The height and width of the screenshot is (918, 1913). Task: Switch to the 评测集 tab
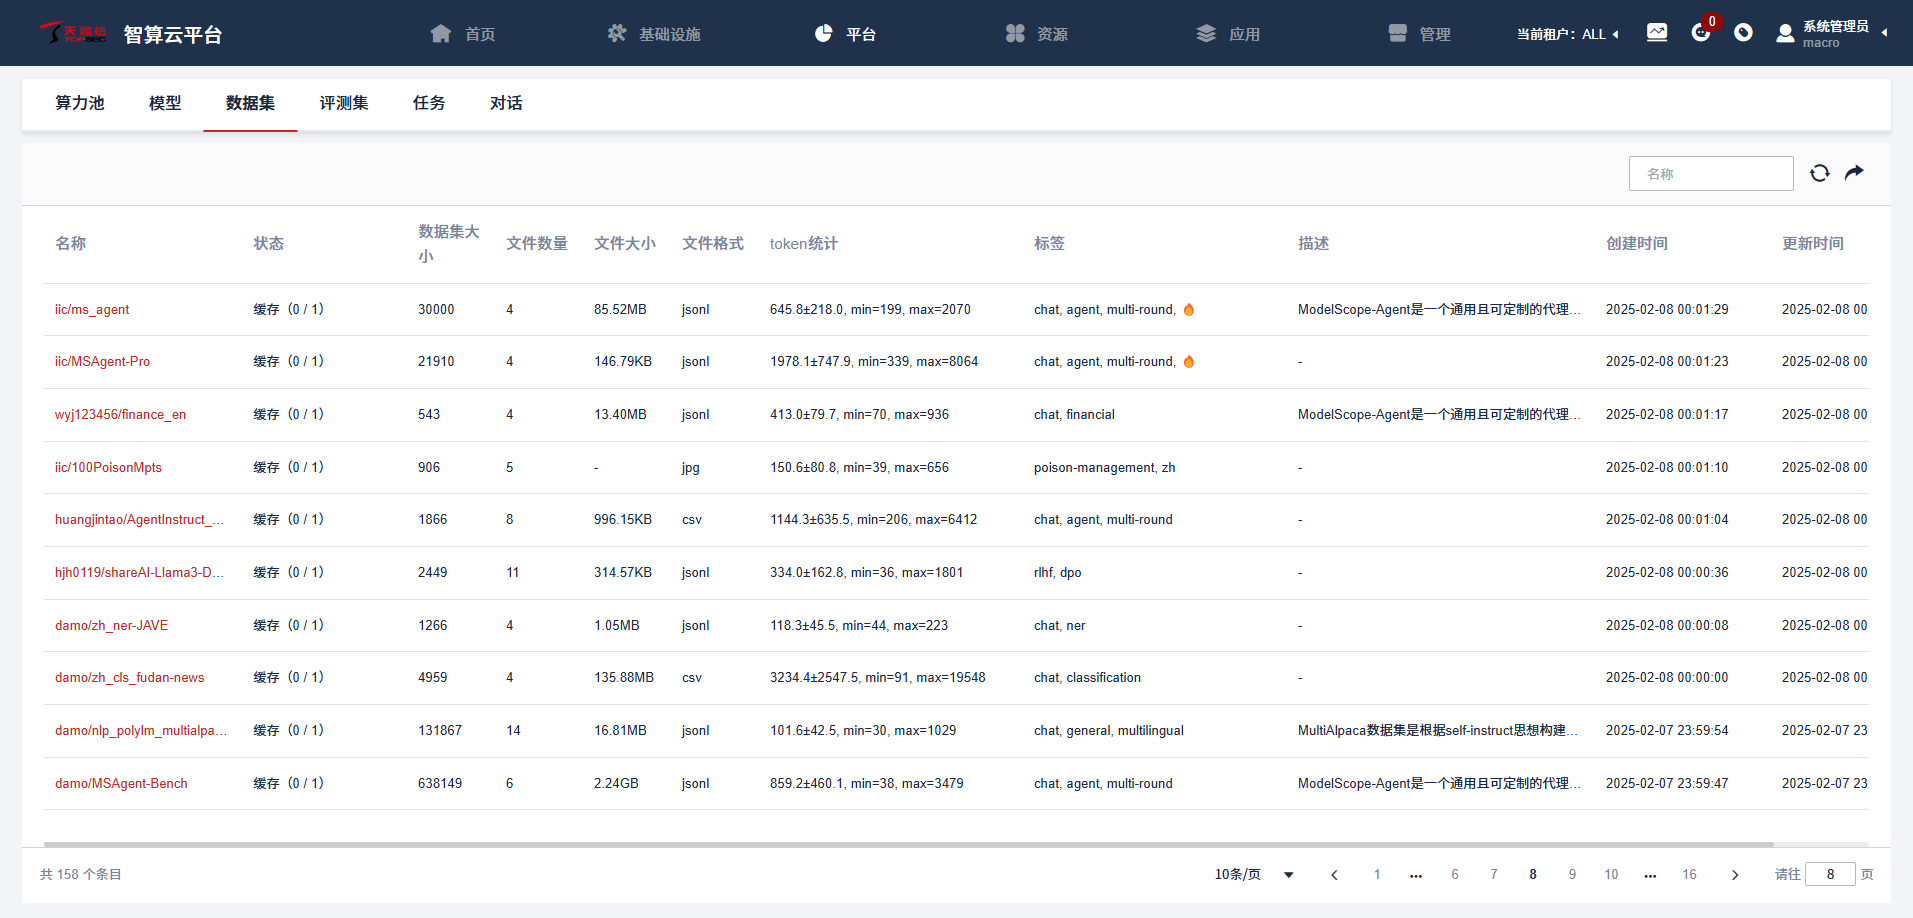344,103
